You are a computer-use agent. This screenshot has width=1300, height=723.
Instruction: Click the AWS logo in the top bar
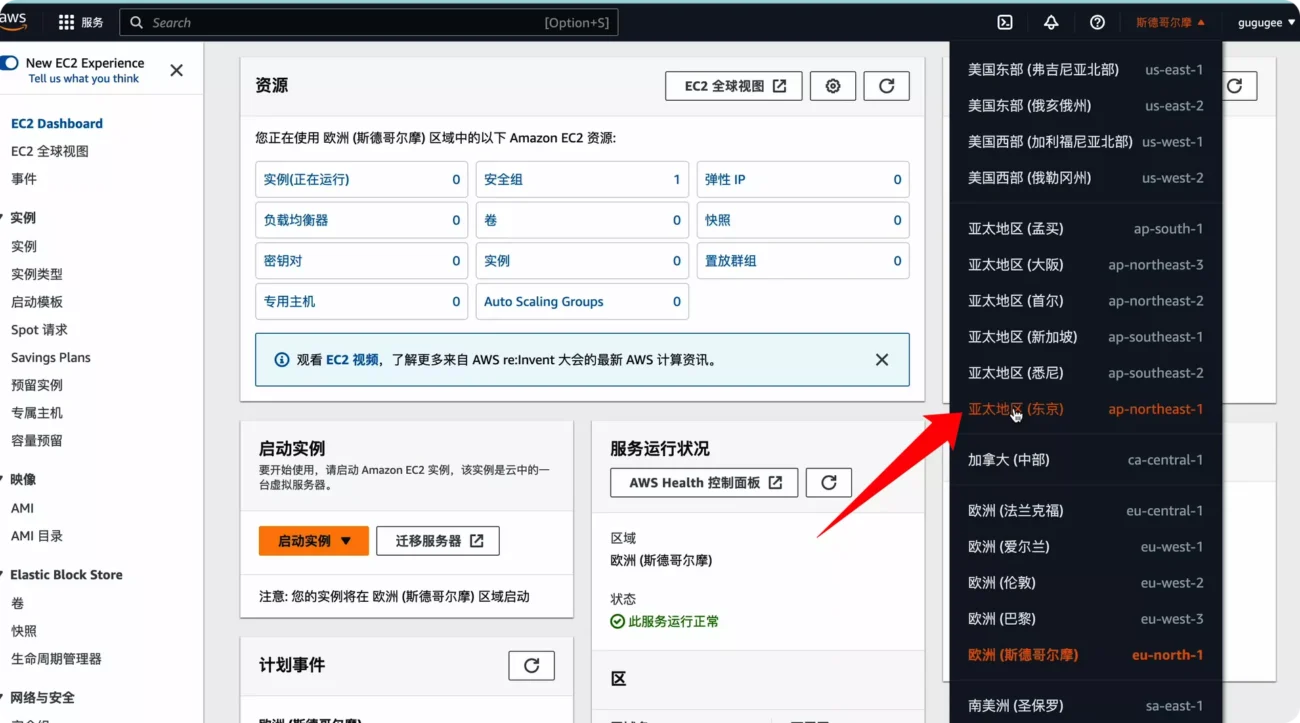pos(14,20)
